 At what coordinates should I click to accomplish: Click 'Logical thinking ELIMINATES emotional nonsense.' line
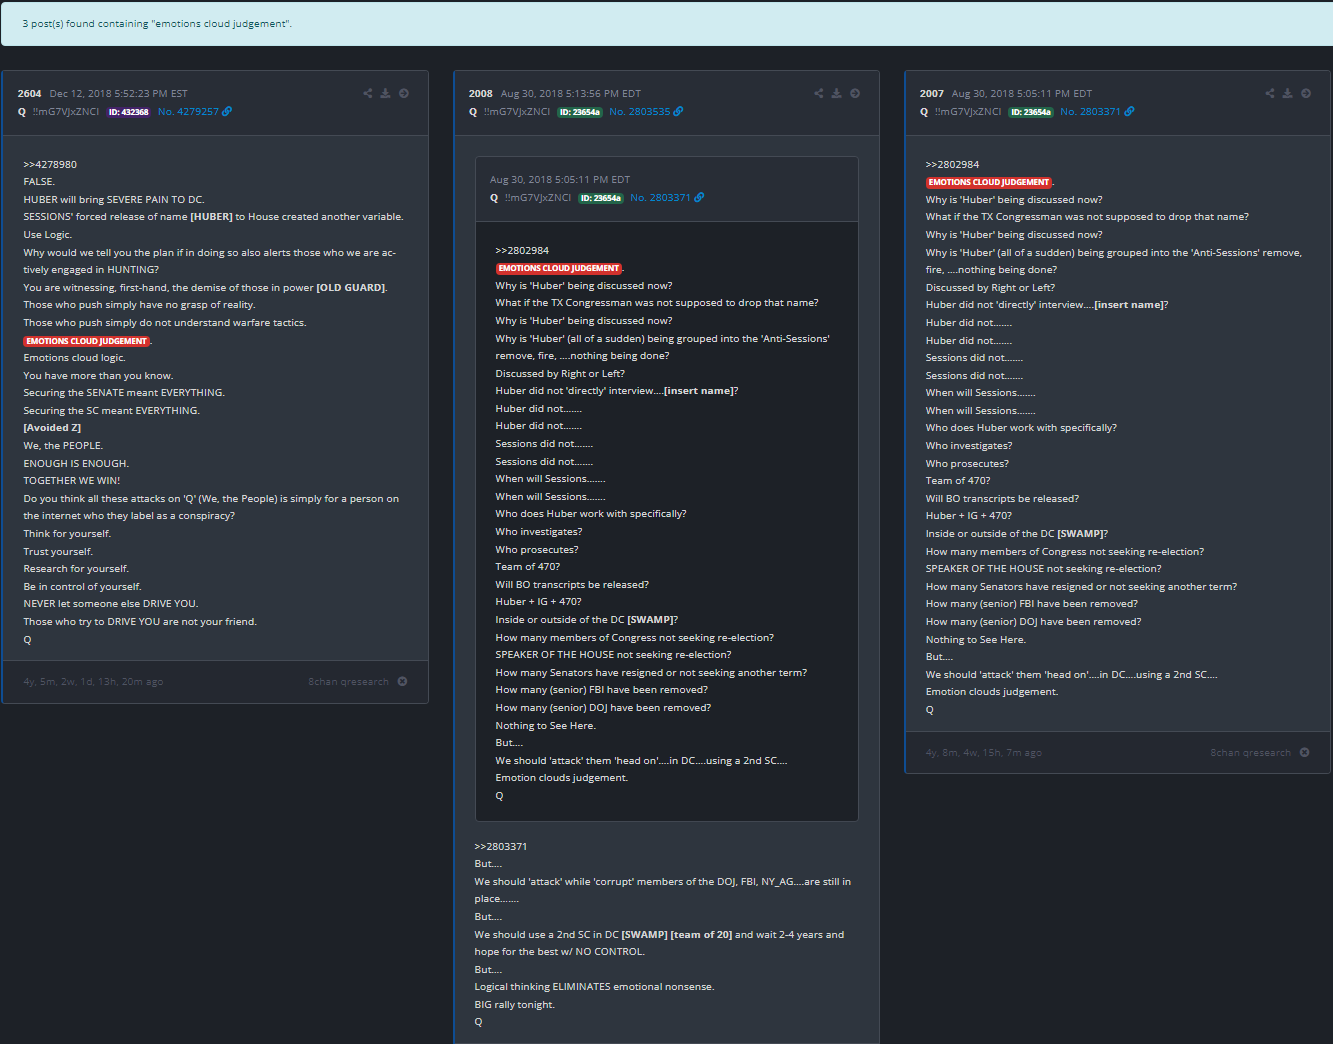[x=594, y=986]
